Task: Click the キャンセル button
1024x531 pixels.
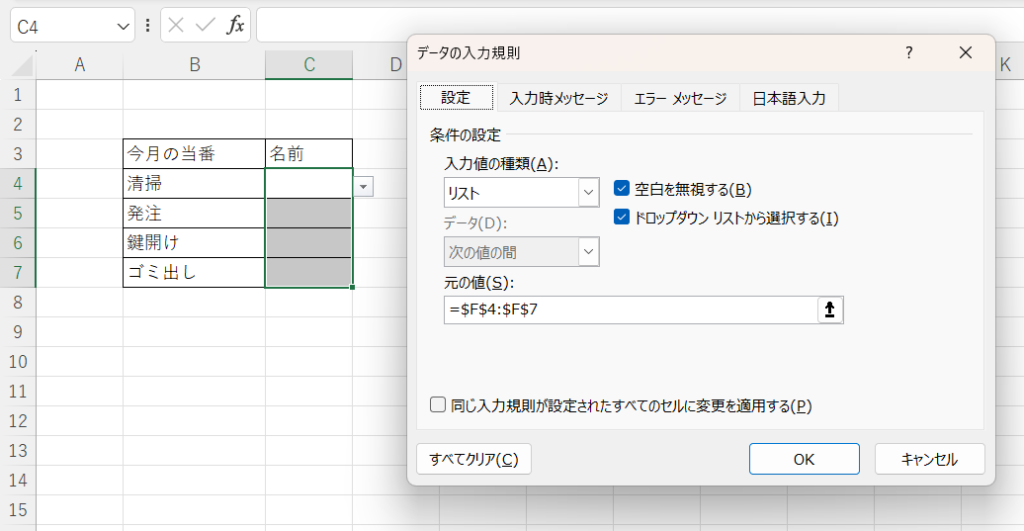Action: pyautogui.click(x=929, y=459)
